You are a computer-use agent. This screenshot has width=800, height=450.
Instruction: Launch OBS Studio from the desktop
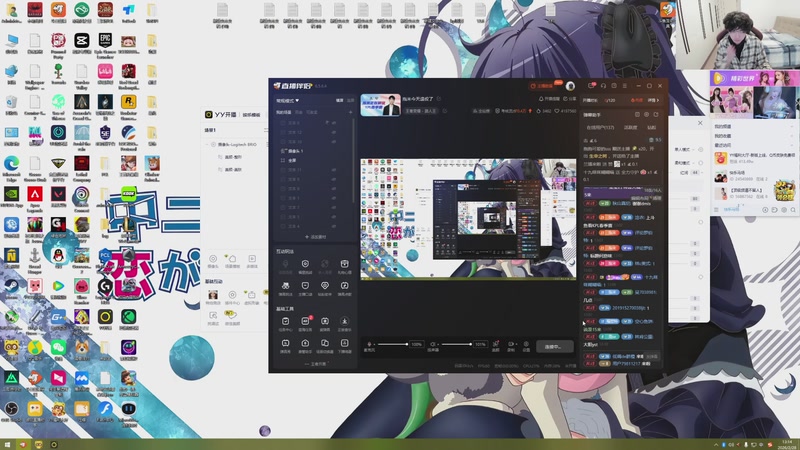[11, 409]
